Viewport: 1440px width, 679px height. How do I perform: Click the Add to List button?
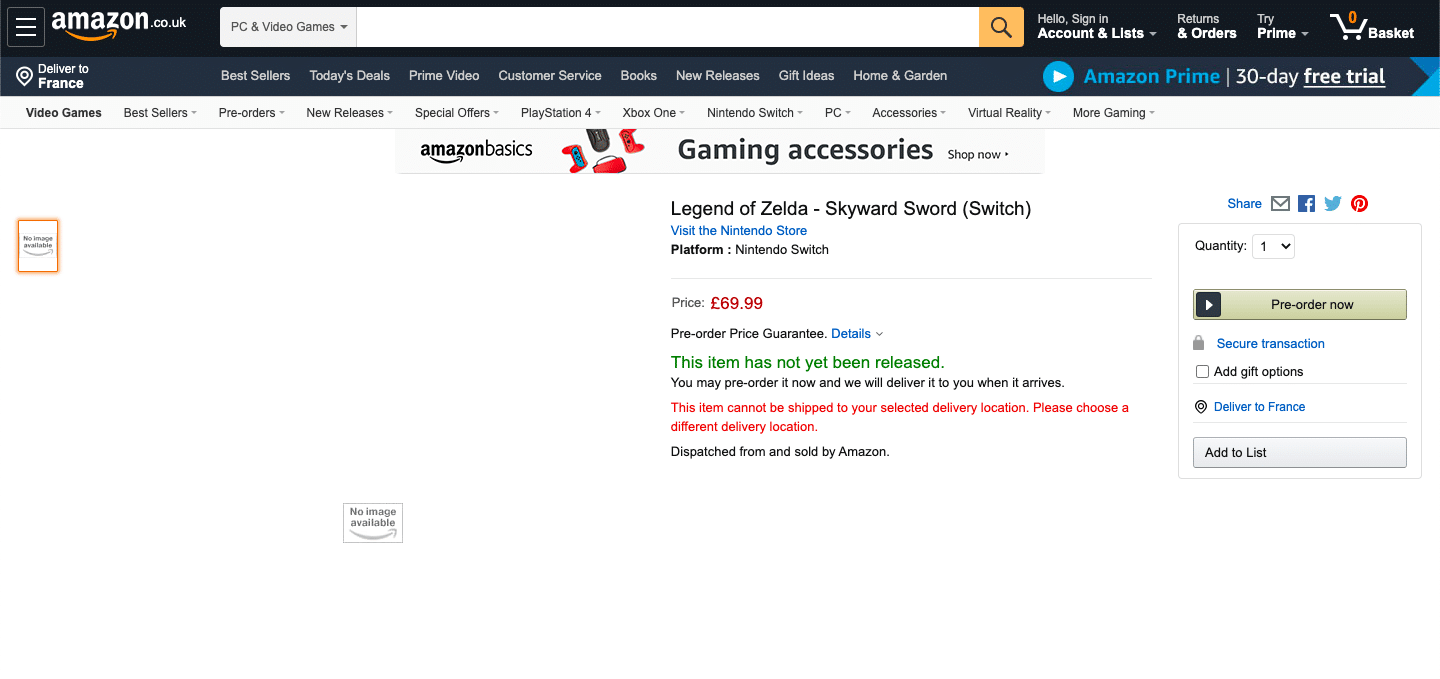coord(1299,453)
